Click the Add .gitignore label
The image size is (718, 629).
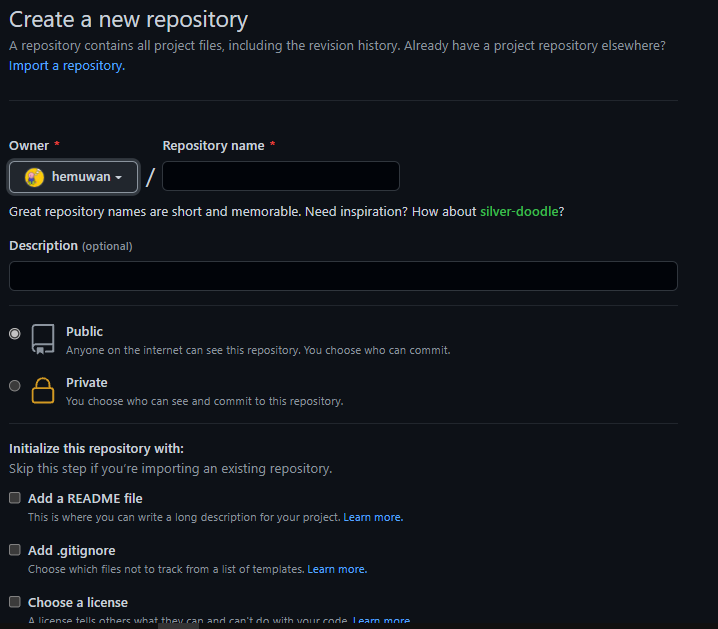click(x=71, y=550)
